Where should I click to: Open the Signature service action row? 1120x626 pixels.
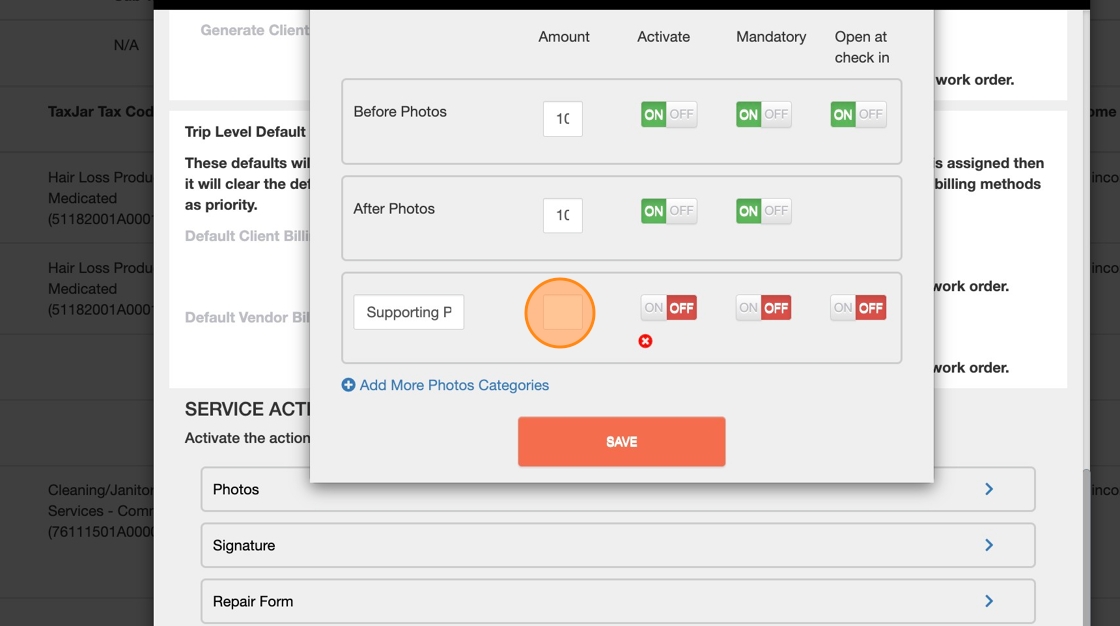tap(618, 545)
